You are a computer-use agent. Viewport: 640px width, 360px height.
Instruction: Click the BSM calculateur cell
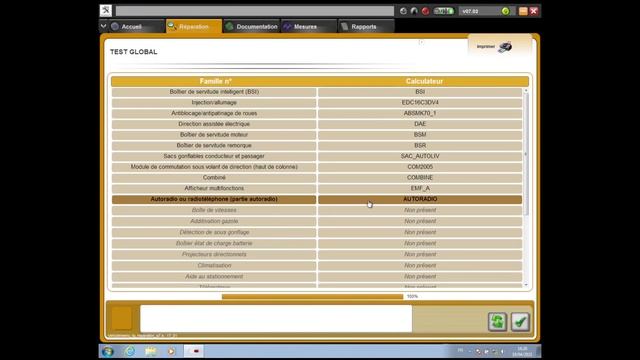point(420,135)
